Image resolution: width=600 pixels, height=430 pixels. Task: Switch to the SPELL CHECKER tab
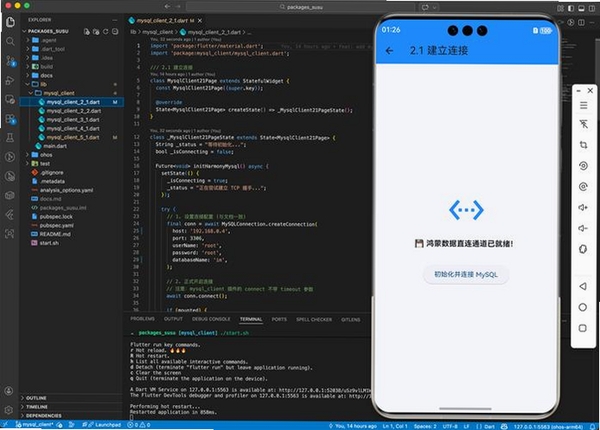click(314, 319)
